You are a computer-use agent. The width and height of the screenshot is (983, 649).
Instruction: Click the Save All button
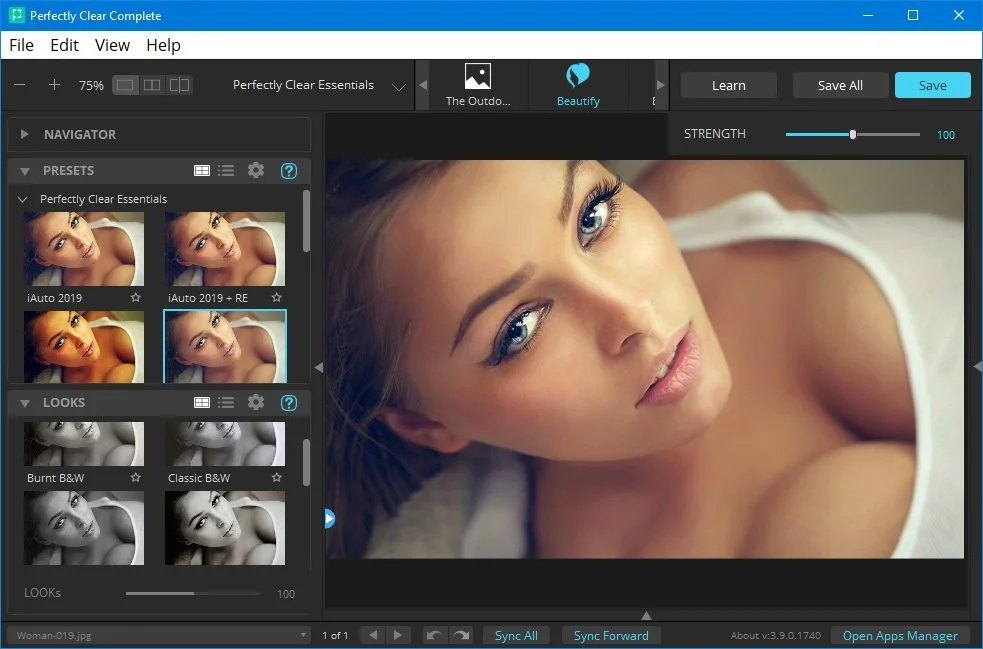(x=840, y=85)
